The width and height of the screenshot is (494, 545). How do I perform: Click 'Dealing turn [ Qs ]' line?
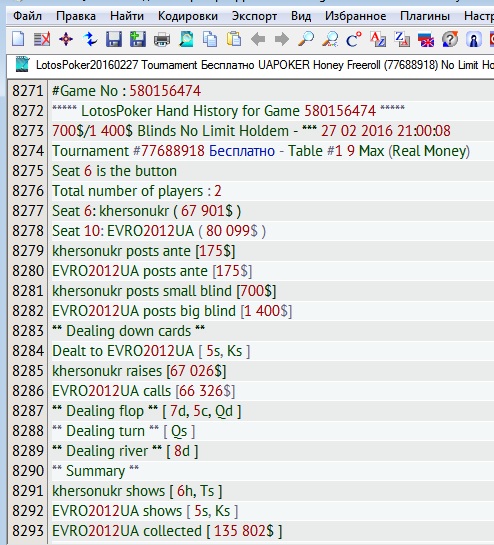pyautogui.click(x=124, y=431)
